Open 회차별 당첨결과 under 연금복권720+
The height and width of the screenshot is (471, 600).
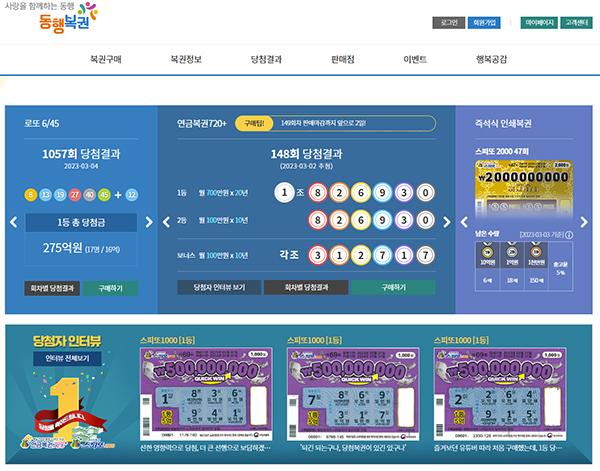(306, 287)
